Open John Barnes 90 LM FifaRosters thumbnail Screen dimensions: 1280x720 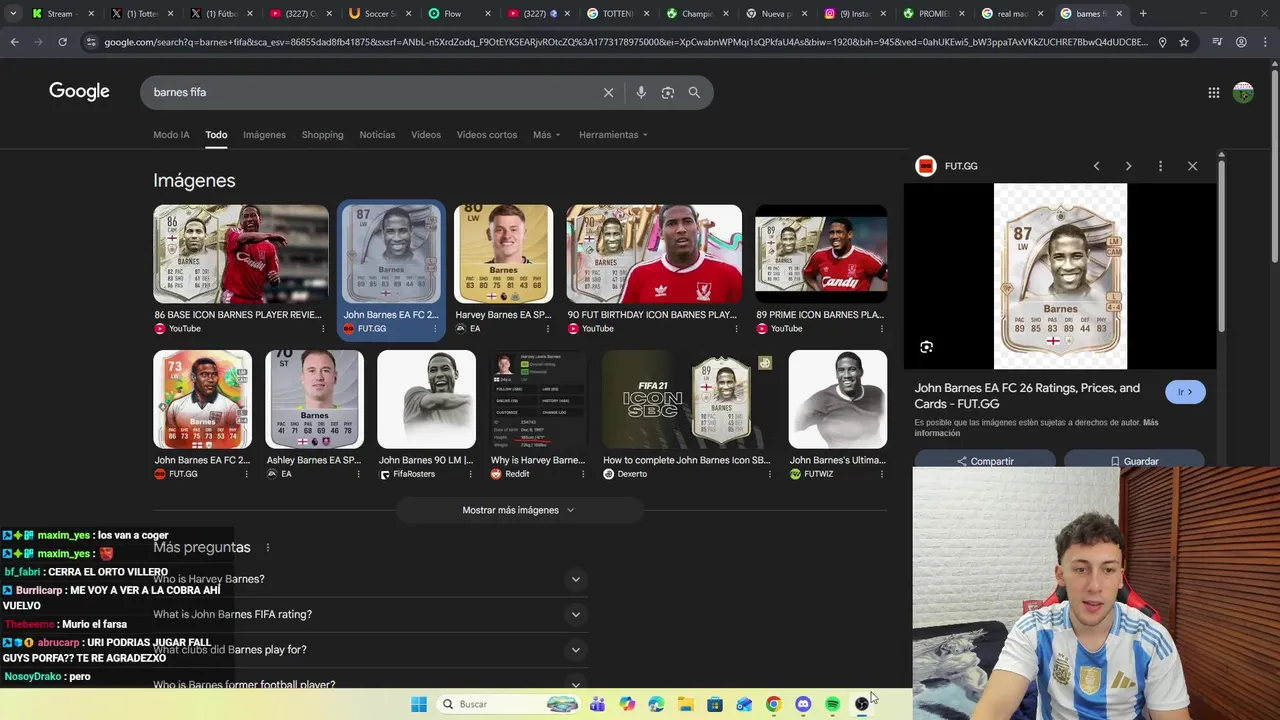point(426,399)
